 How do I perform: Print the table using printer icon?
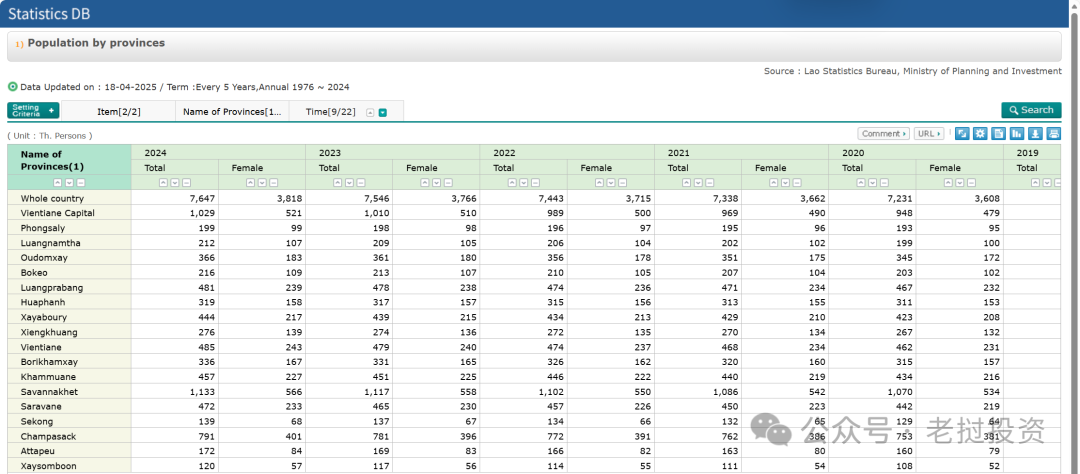1053,134
